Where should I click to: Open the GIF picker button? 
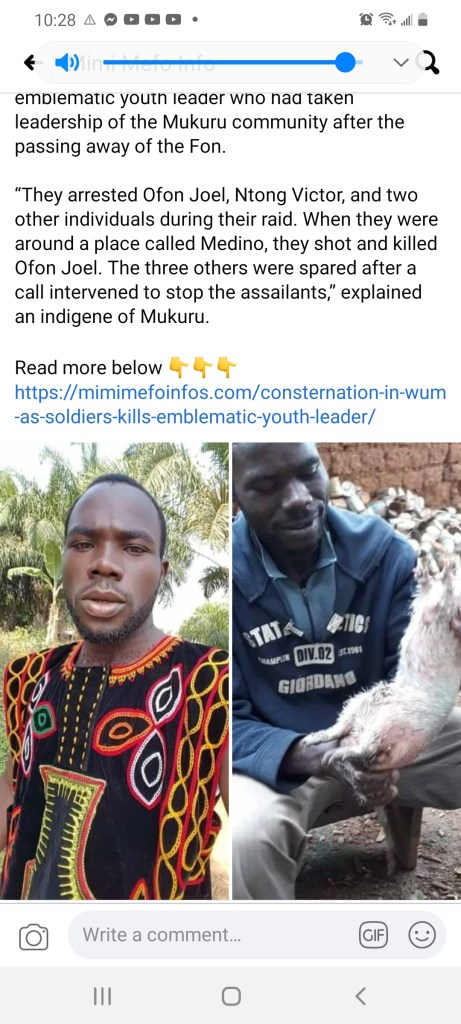tap(373, 936)
